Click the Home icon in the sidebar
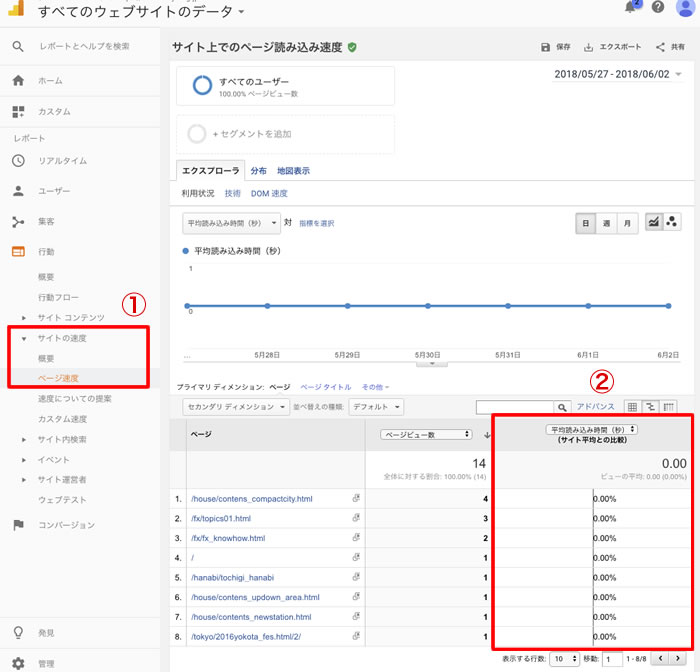 pyautogui.click(x=18, y=81)
